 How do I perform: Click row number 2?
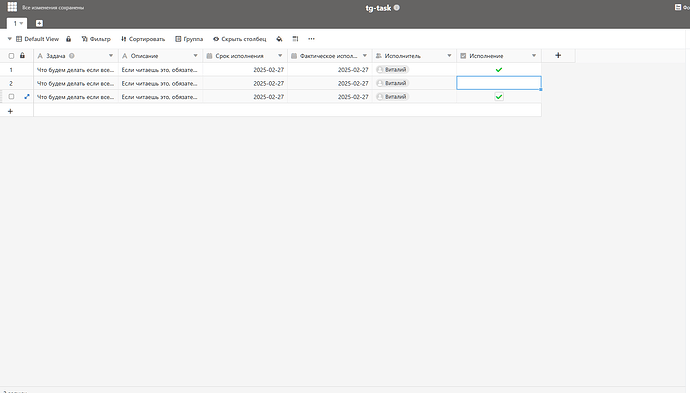tap(11, 83)
